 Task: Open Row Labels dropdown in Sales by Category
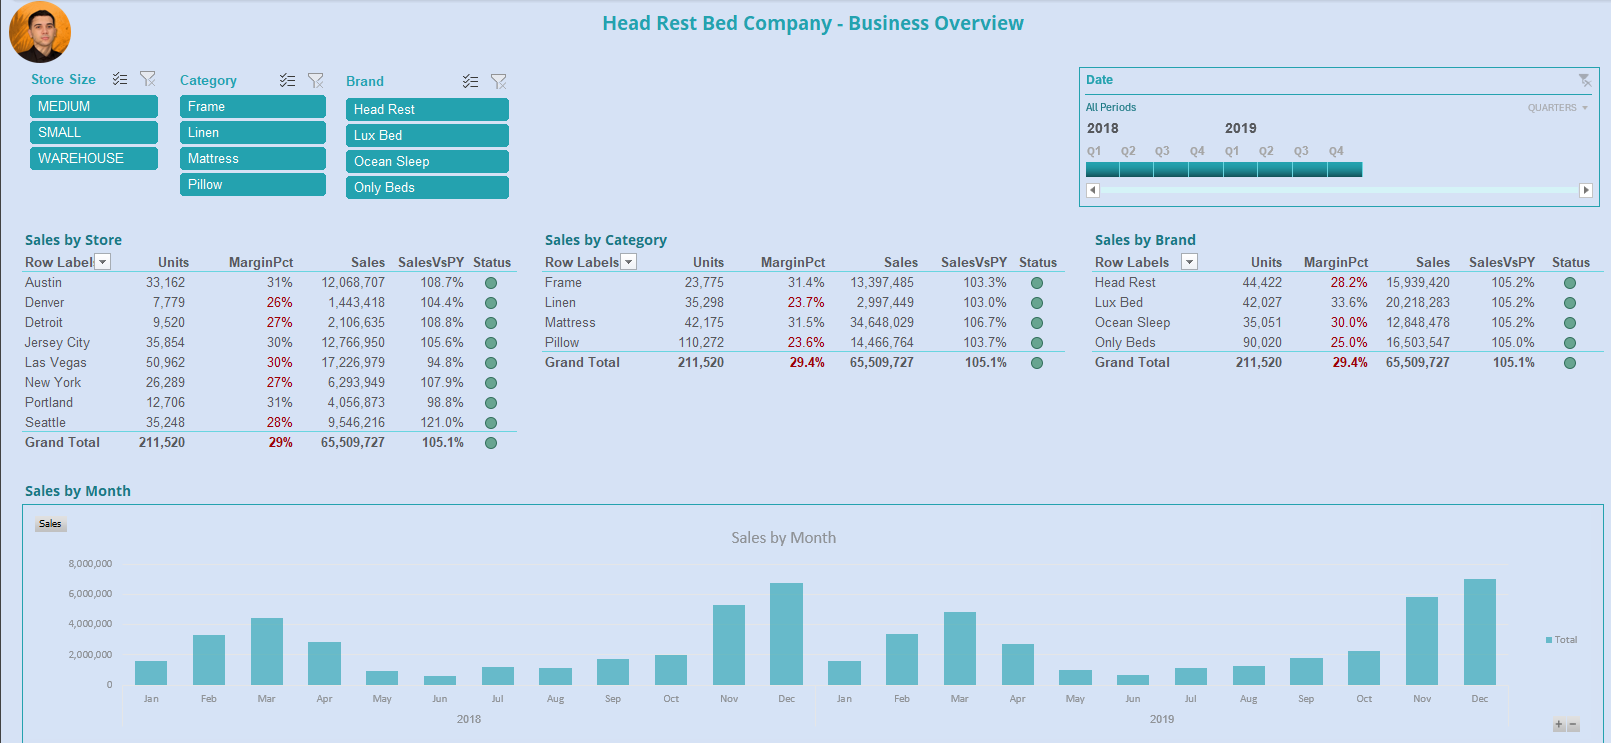[x=628, y=262]
